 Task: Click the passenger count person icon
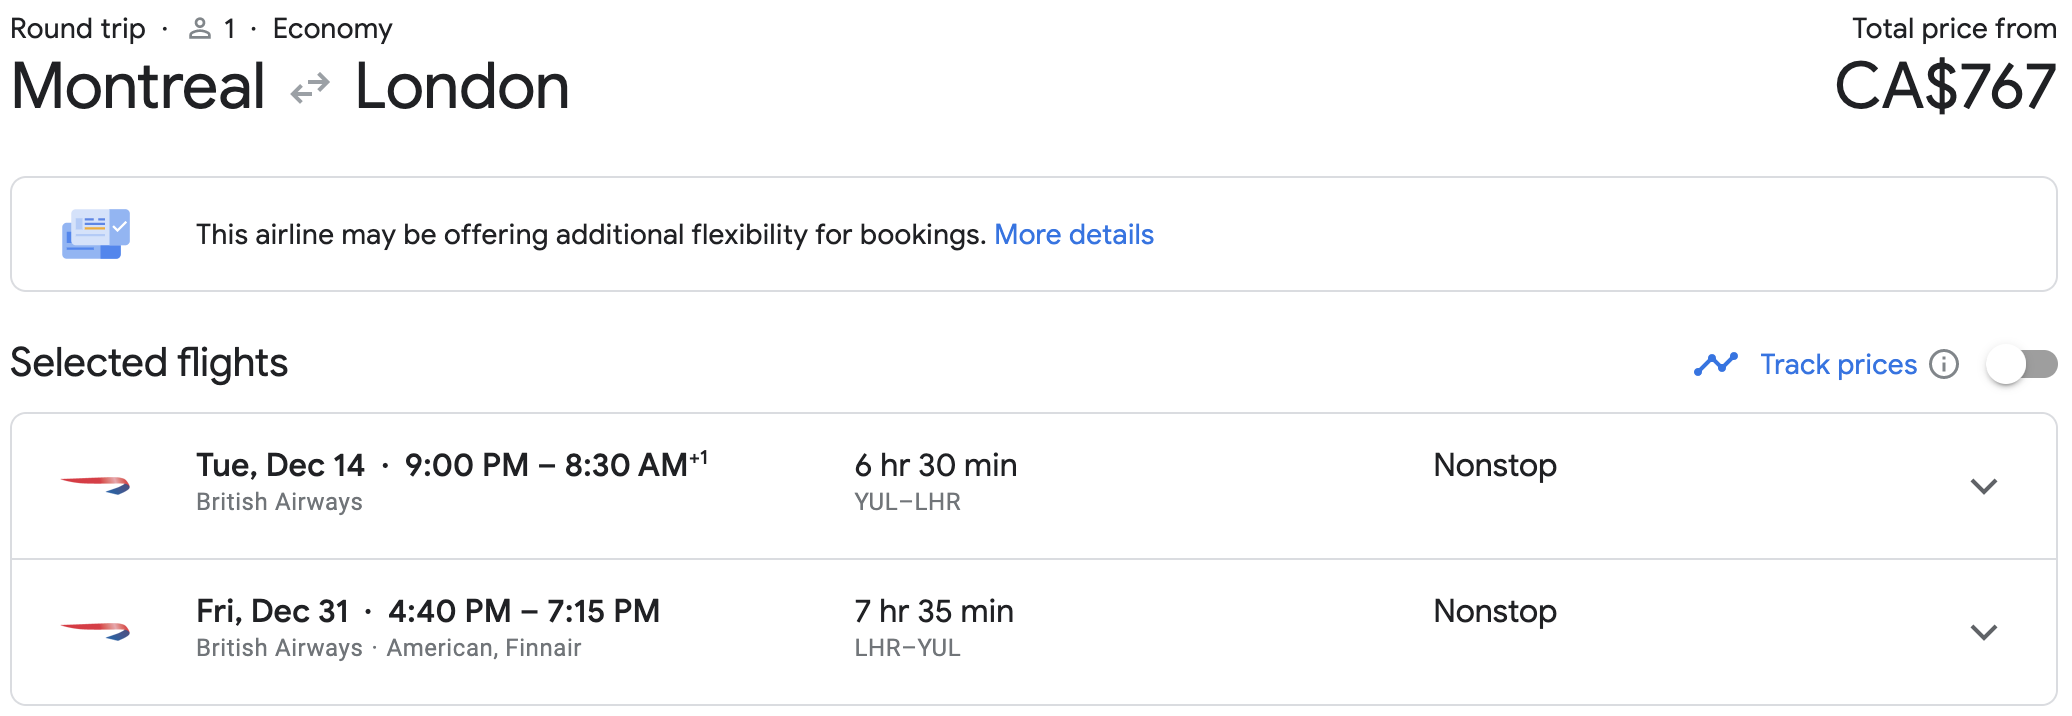pos(200,29)
